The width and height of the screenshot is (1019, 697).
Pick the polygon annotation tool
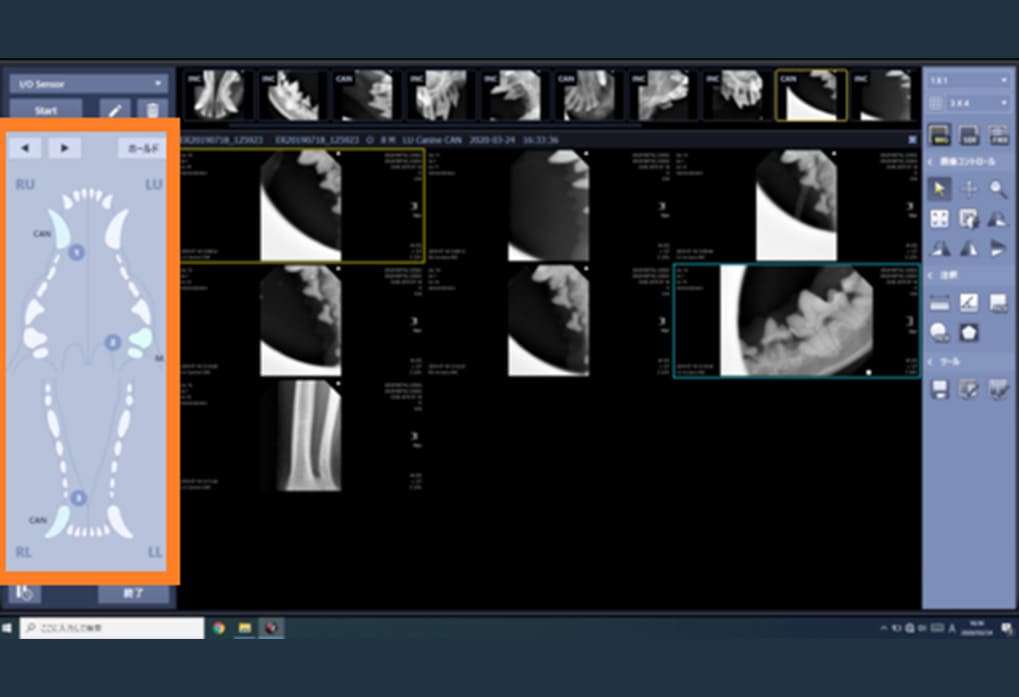tap(969, 332)
